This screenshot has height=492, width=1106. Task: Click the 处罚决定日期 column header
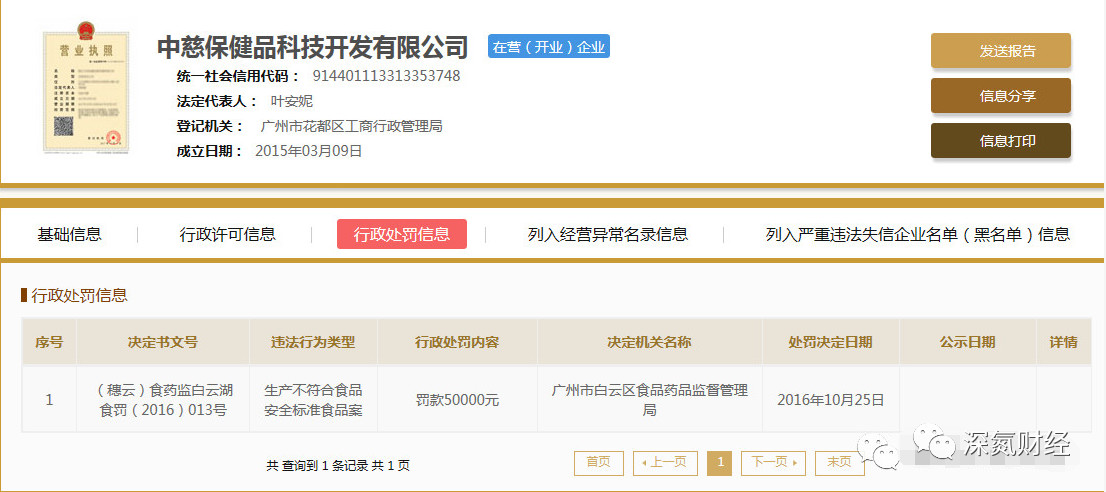(831, 342)
